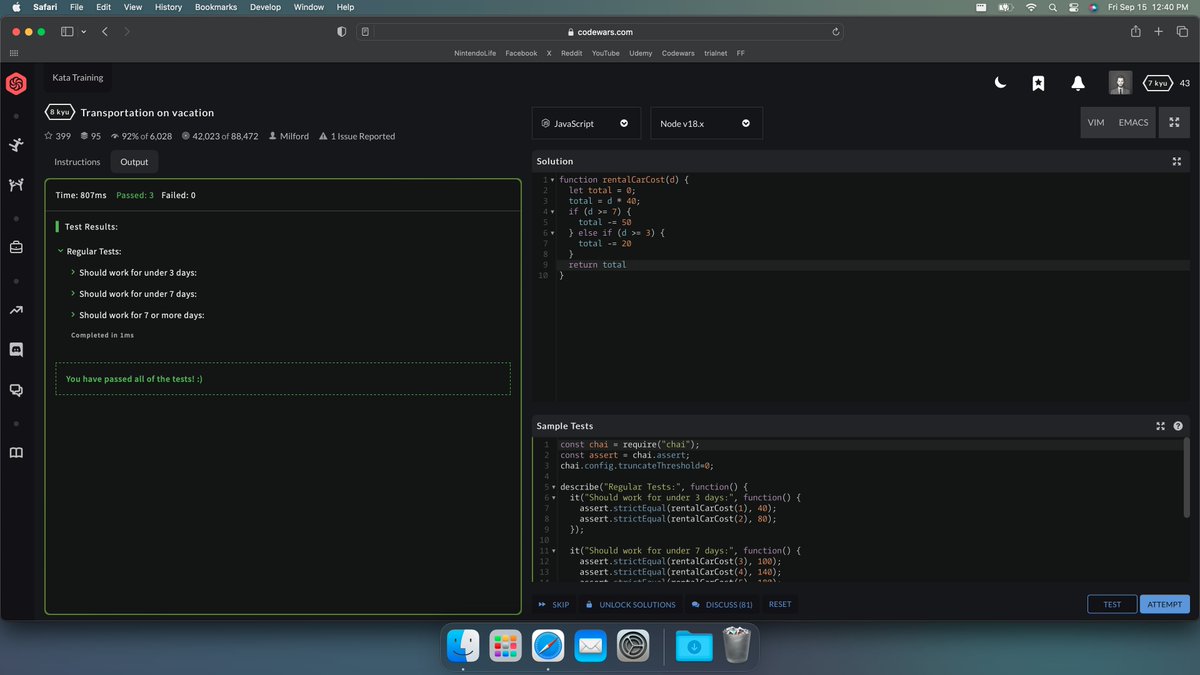The width and height of the screenshot is (1200, 675).
Task: Open Finder in the Dock
Action: [462, 646]
